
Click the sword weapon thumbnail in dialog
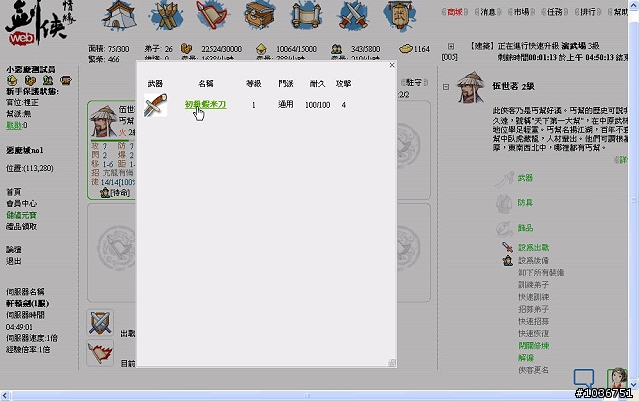(x=155, y=105)
